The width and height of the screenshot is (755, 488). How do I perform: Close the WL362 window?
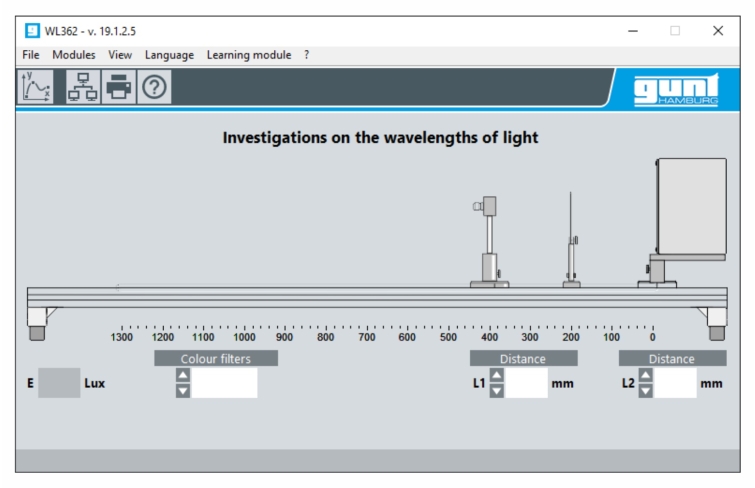(718, 31)
